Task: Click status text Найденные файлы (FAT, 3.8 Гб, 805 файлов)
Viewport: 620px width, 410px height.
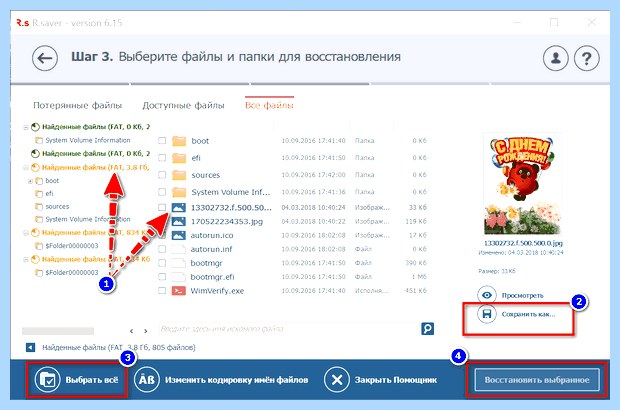Action: pos(119,348)
